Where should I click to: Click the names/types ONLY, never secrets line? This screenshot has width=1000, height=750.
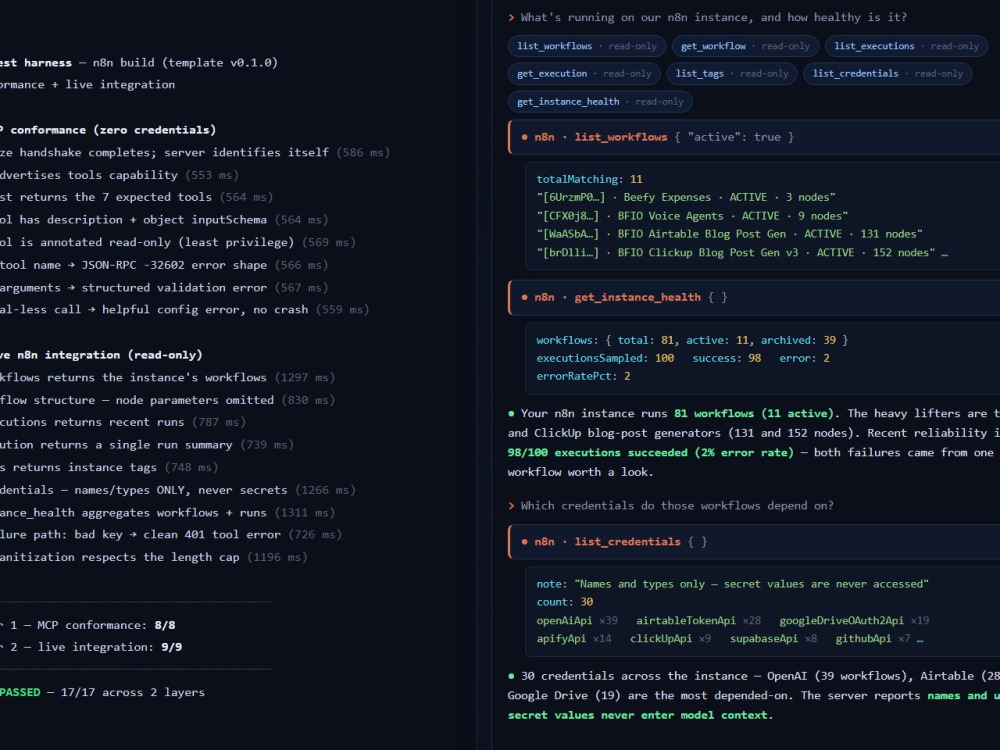(178, 490)
